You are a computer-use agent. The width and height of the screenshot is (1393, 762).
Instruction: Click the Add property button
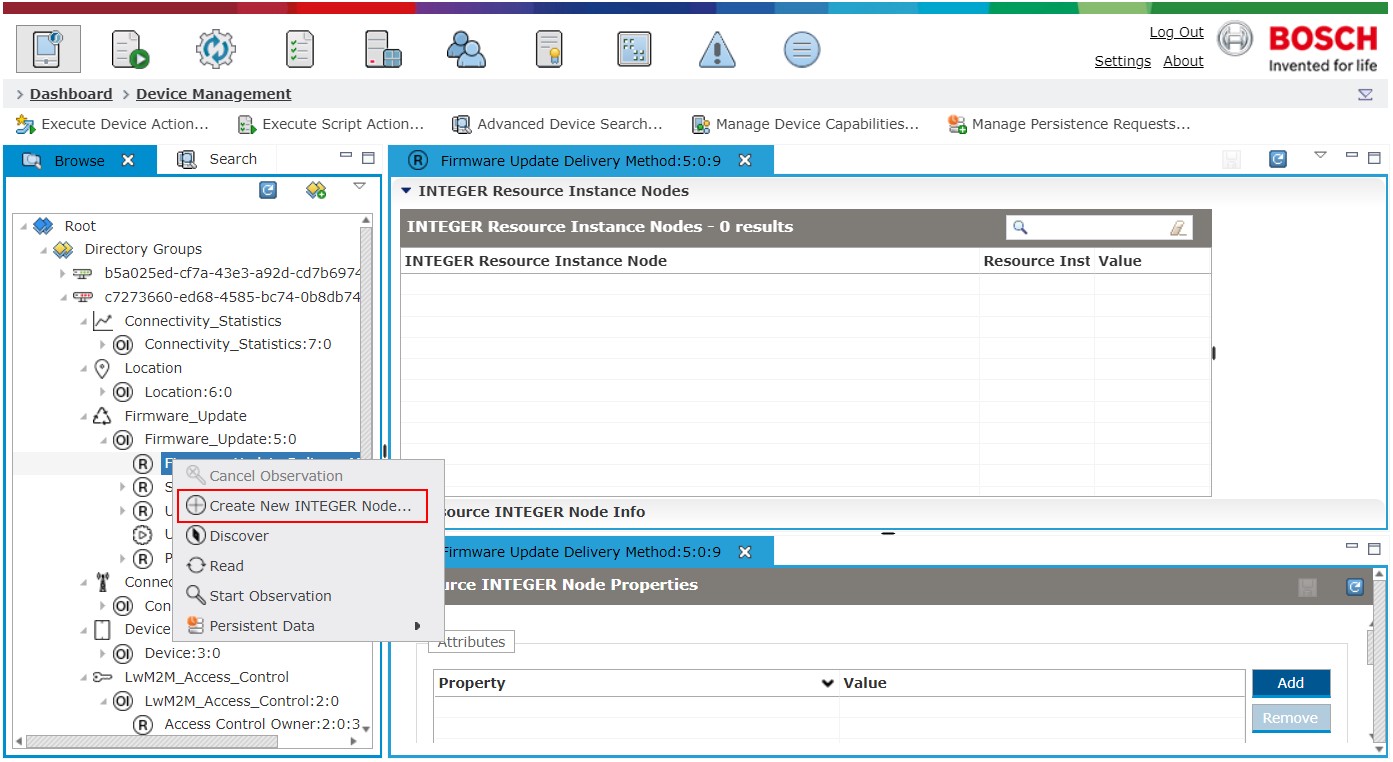(1291, 683)
